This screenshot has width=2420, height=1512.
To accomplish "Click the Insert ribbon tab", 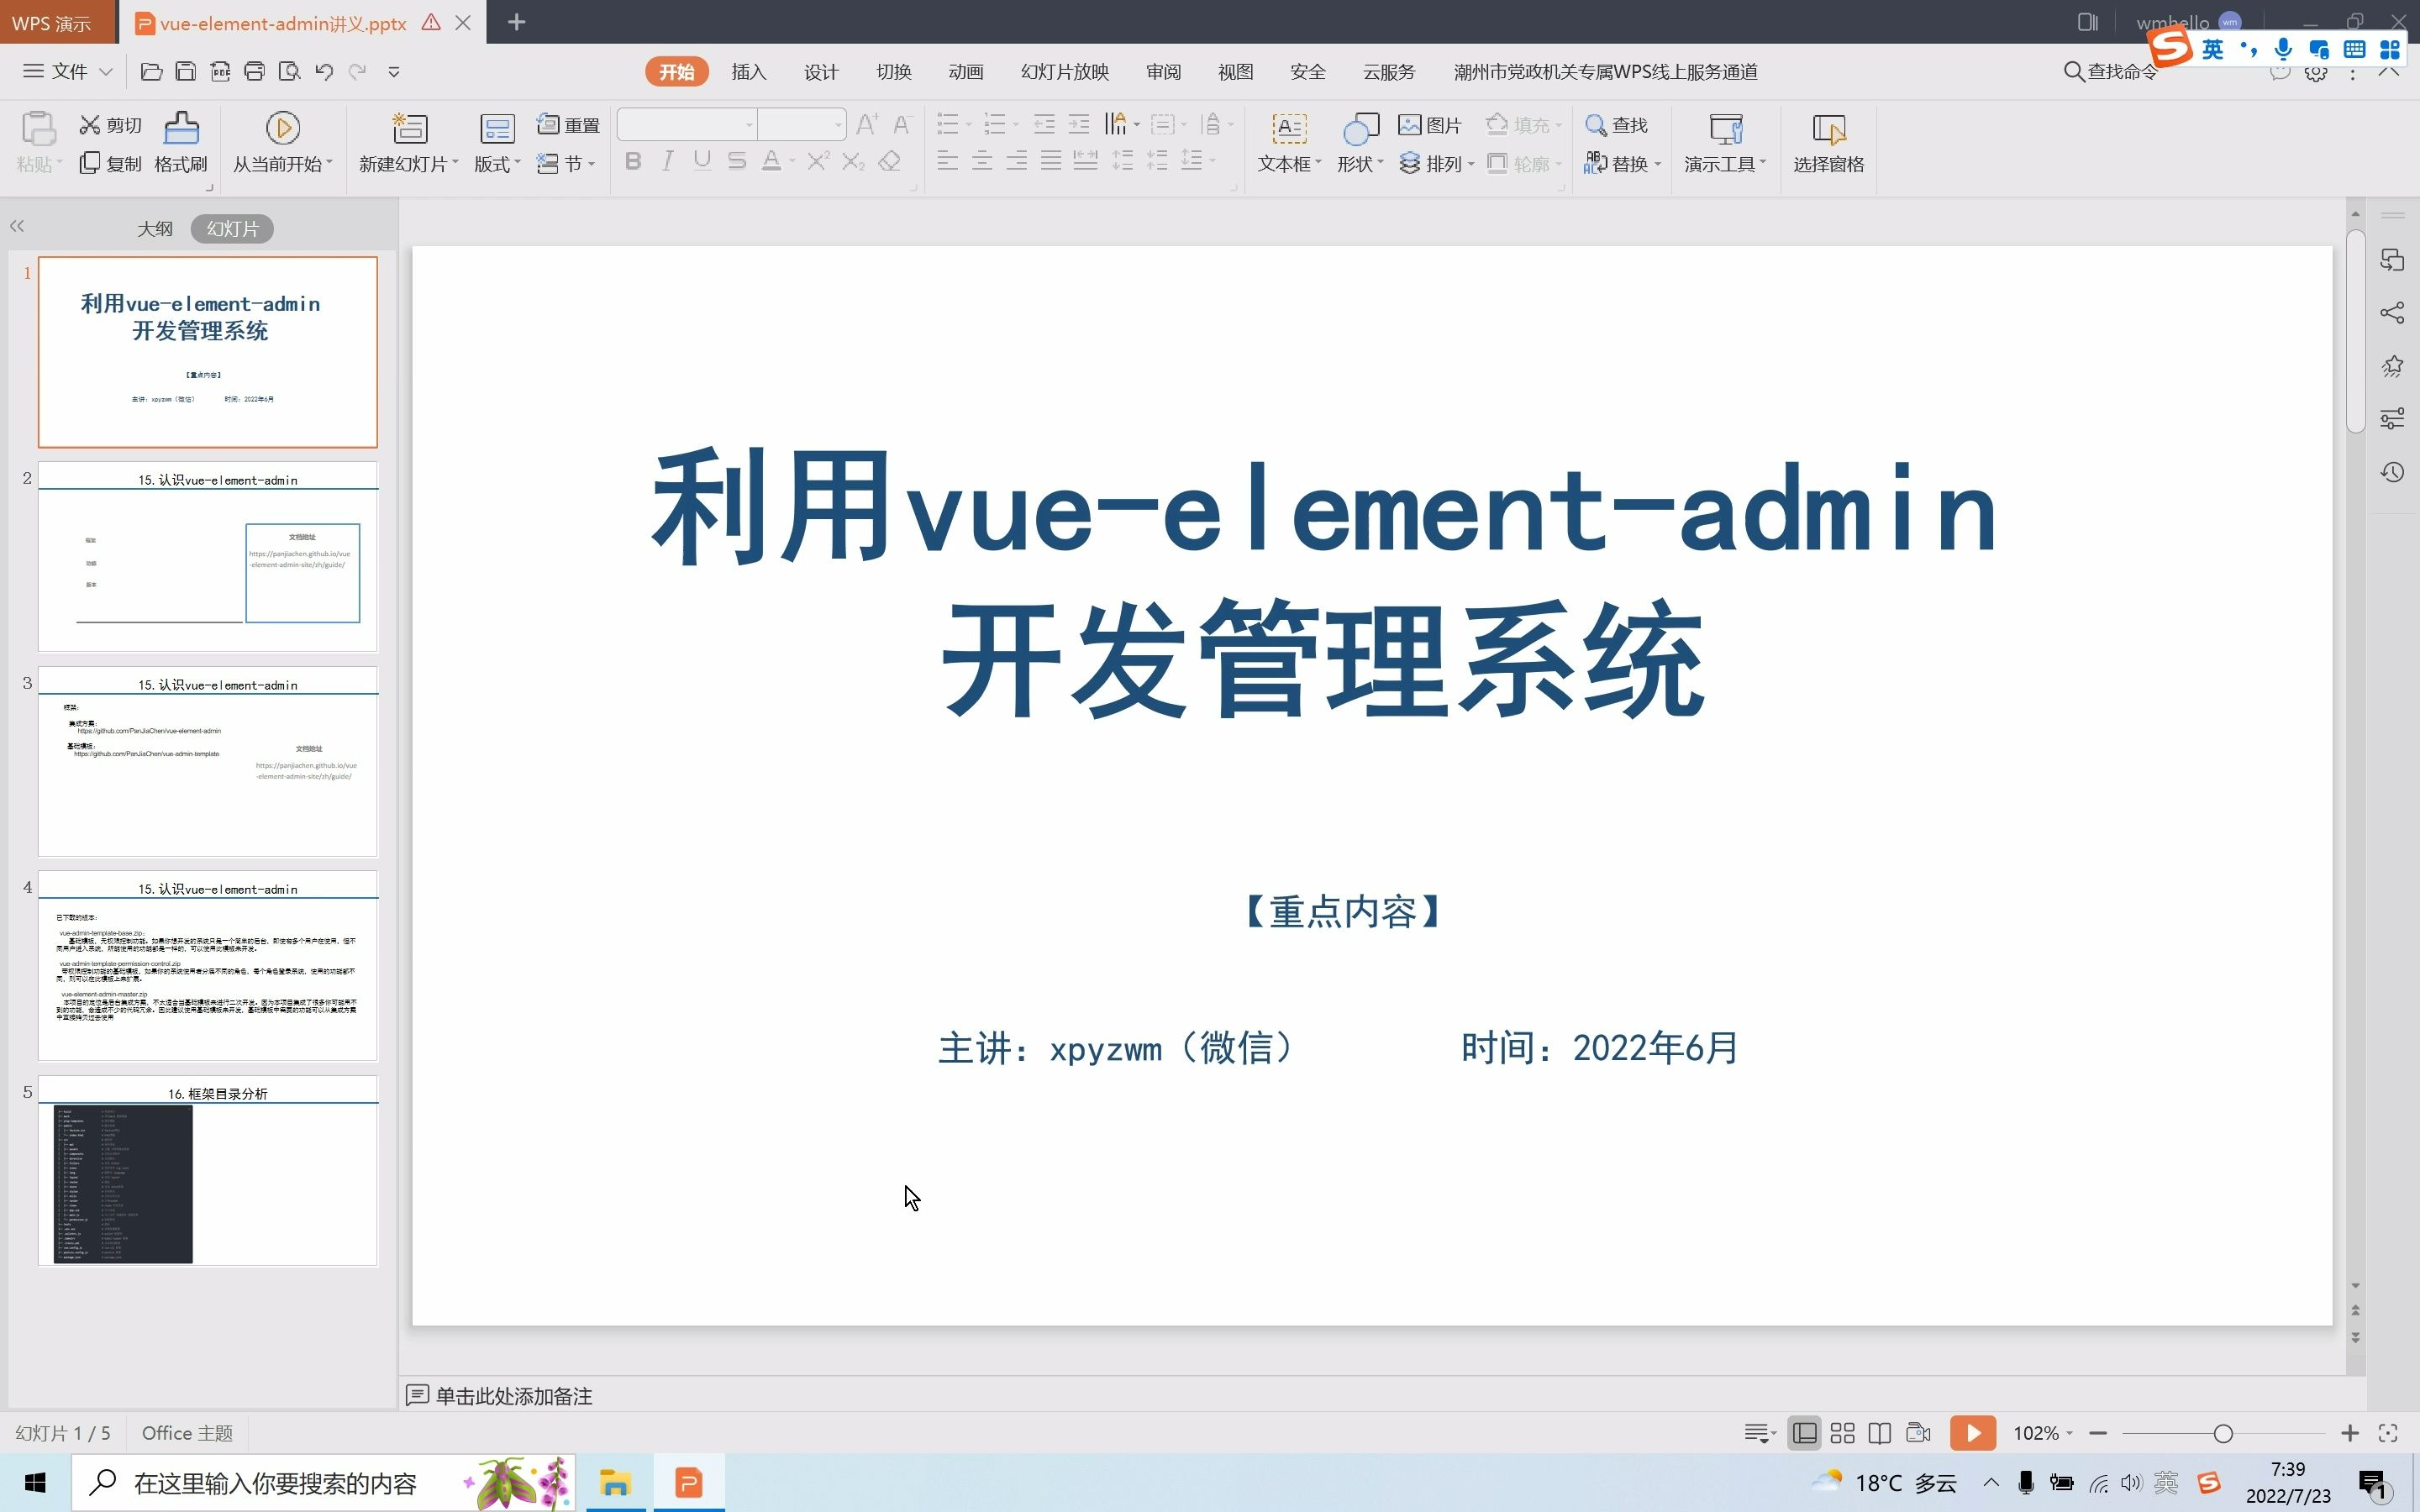I will [748, 71].
